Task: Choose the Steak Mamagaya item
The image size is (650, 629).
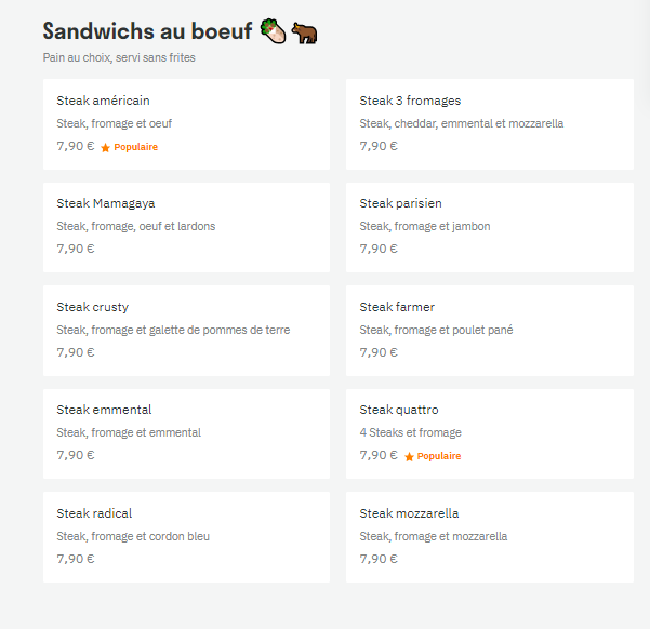Action: coord(187,228)
